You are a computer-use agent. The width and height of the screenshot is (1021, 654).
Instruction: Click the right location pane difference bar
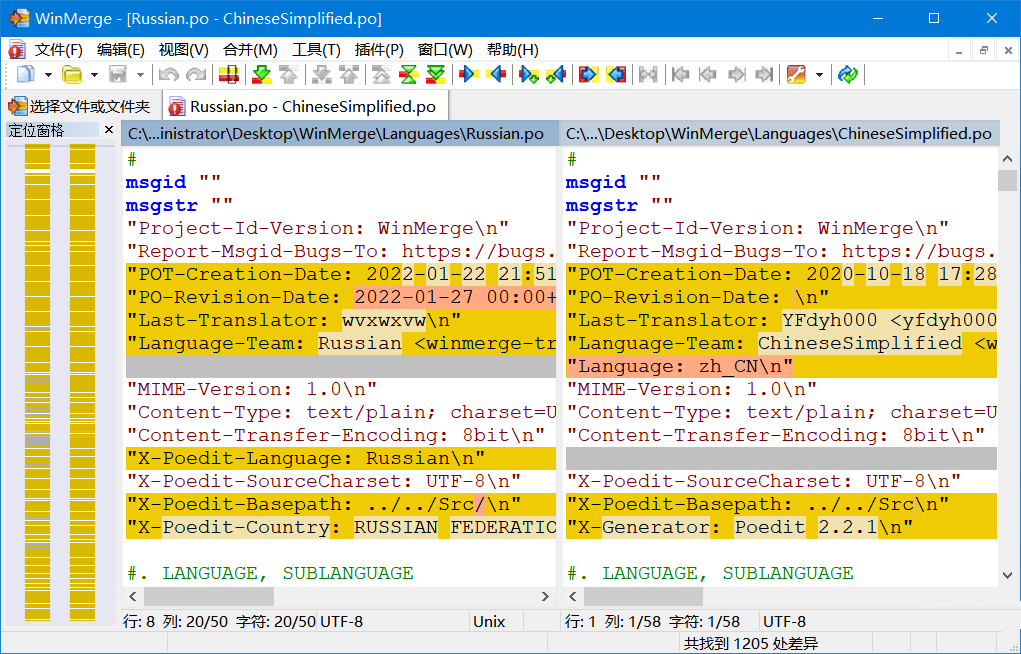click(x=82, y=382)
